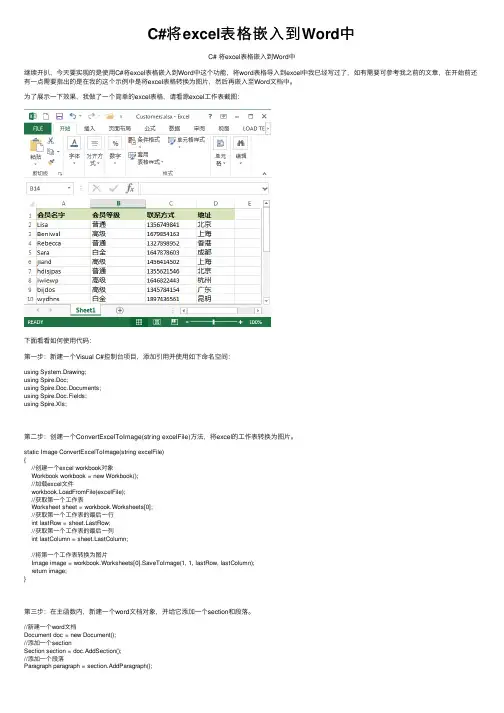Redo the last action in Excel
This screenshot has width=504, height=713.
coord(91,116)
